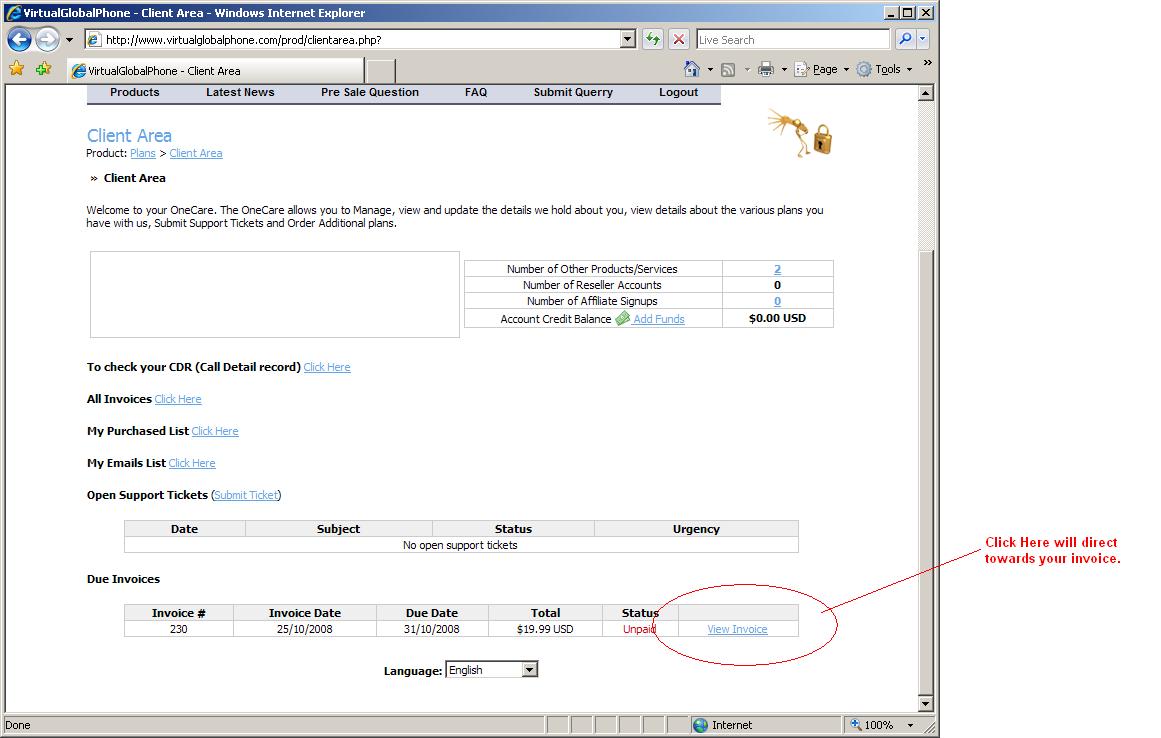Click the Refresh page icon

tap(652, 39)
